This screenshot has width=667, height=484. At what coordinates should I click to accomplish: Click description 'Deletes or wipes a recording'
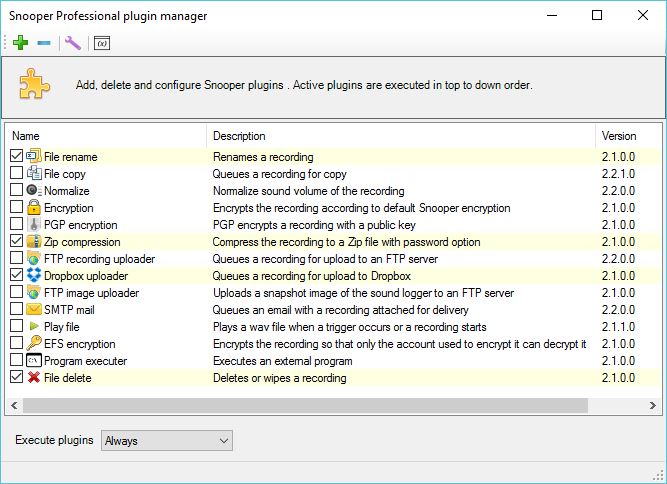279,378
